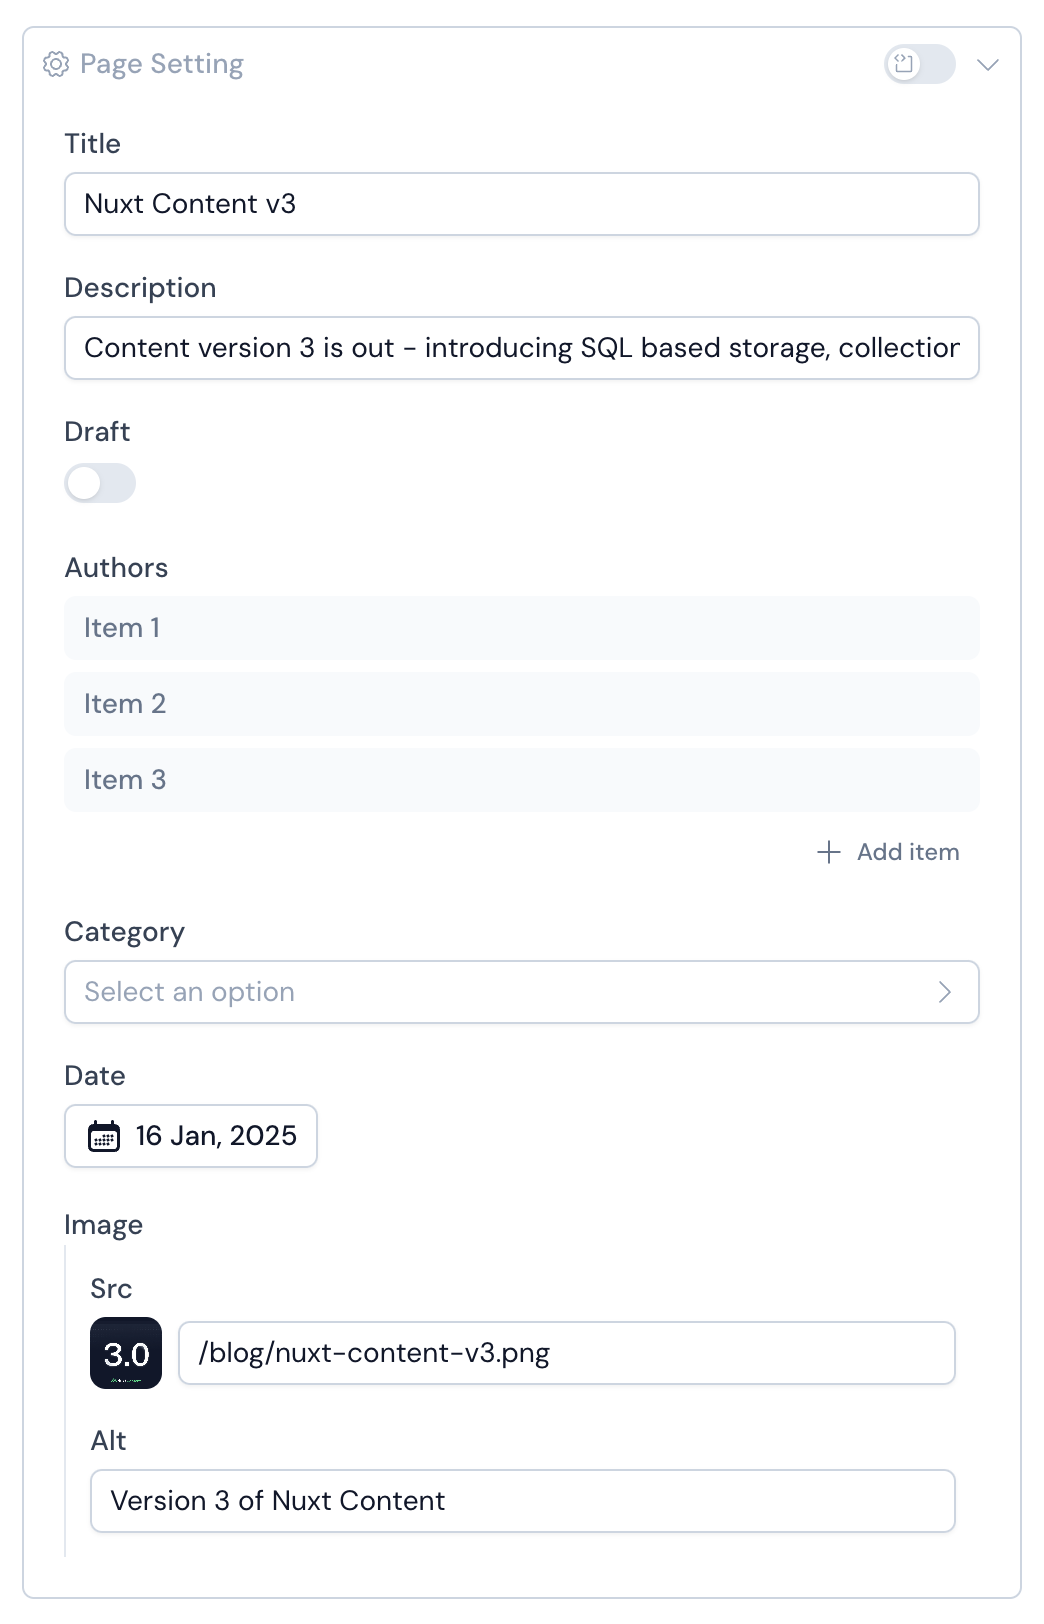
Task: Click the Page Setting heading
Action: click(161, 63)
